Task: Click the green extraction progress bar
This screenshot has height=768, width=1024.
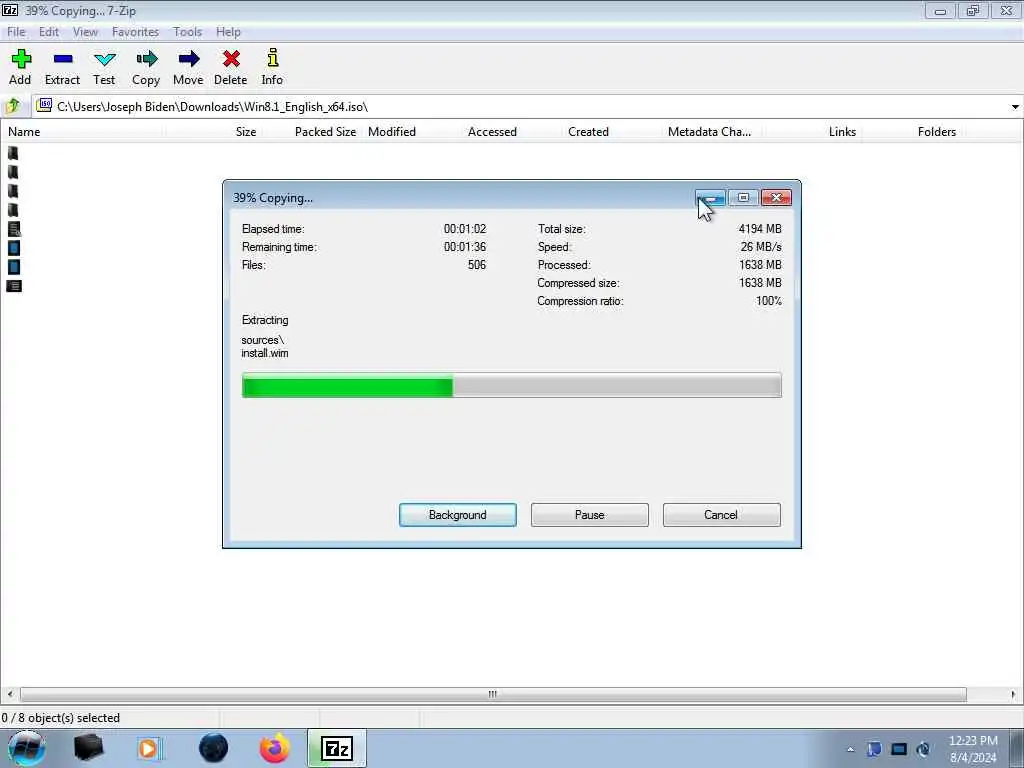Action: point(511,385)
